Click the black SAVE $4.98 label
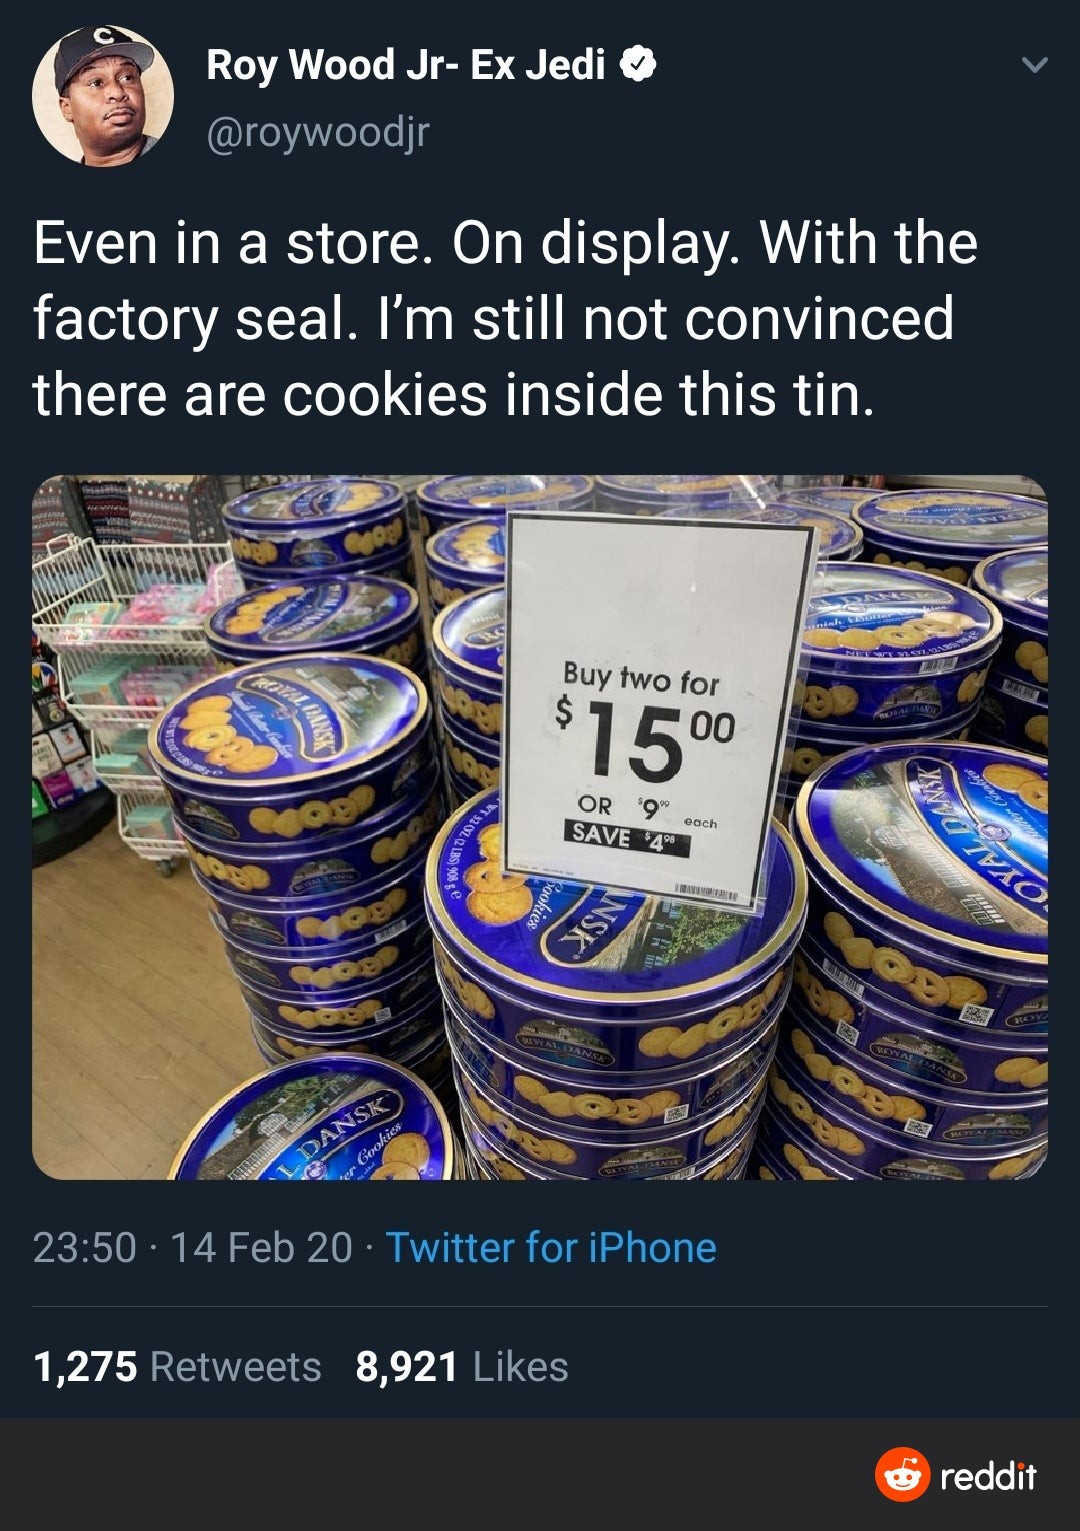This screenshot has height=1531, width=1080. tap(628, 834)
